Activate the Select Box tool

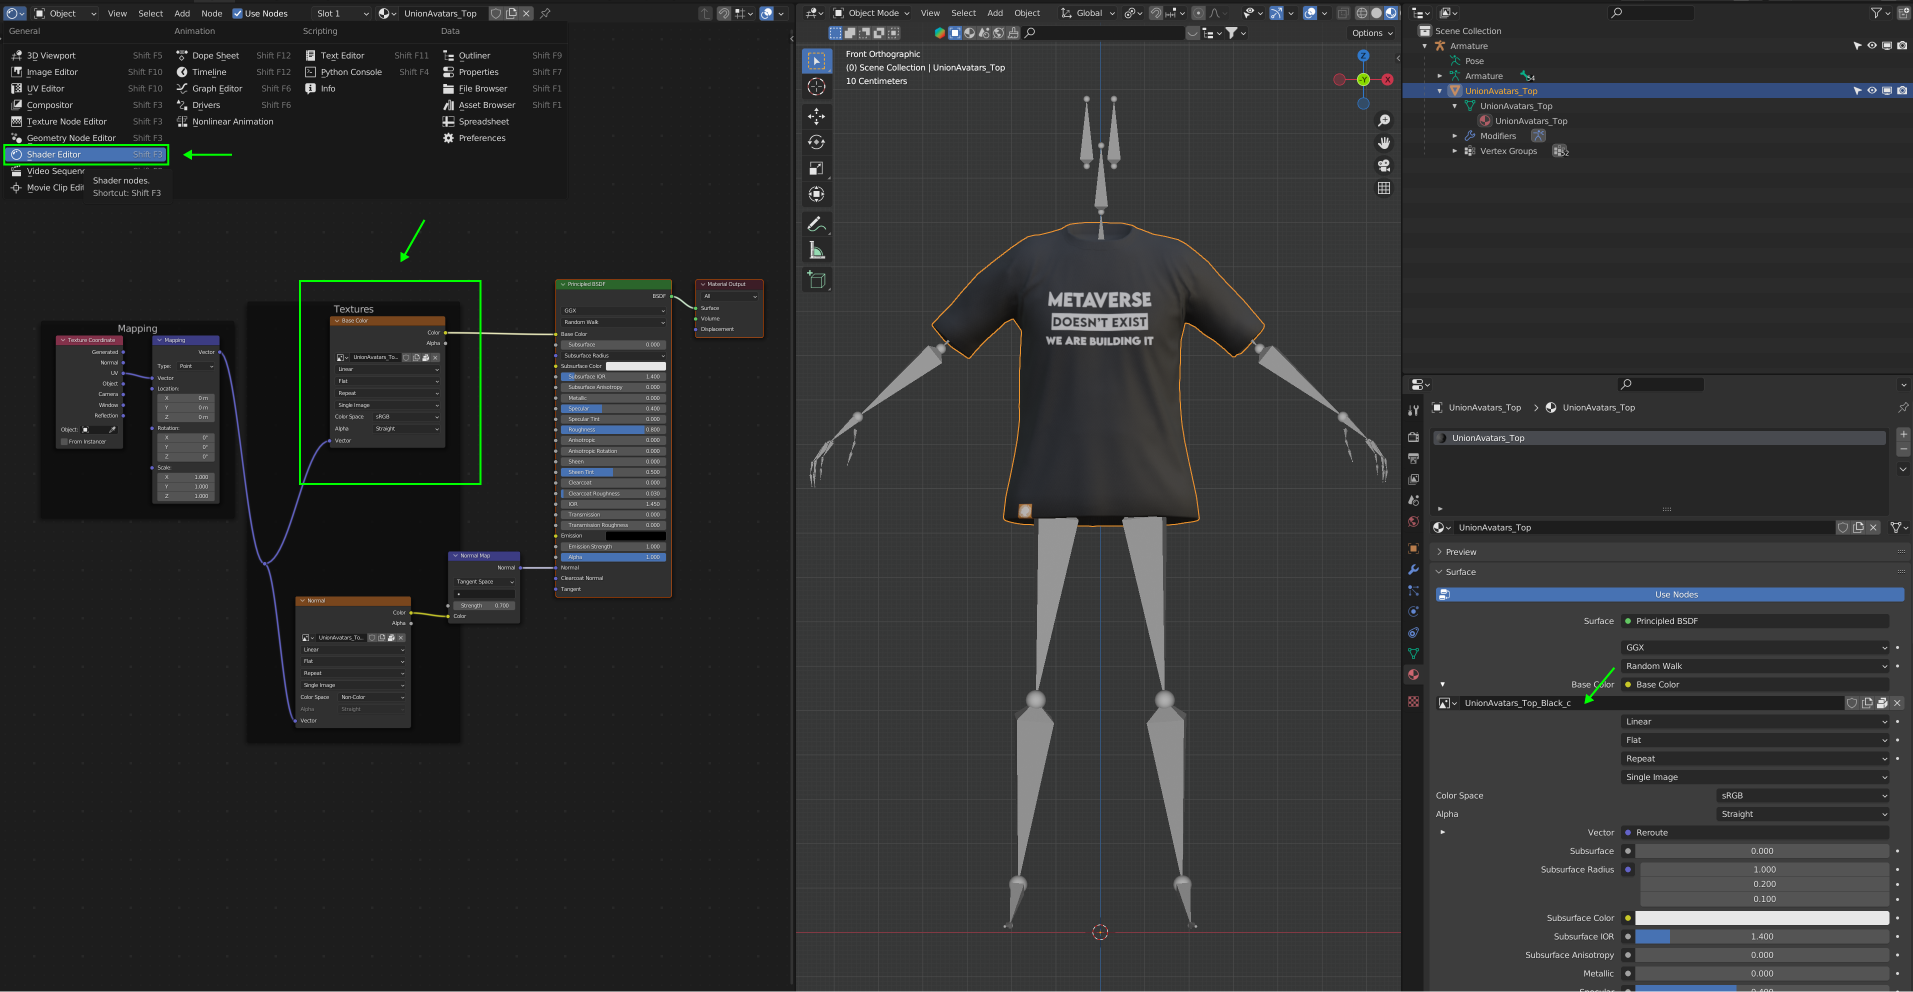pyautogui.click(x=816, y=61)
